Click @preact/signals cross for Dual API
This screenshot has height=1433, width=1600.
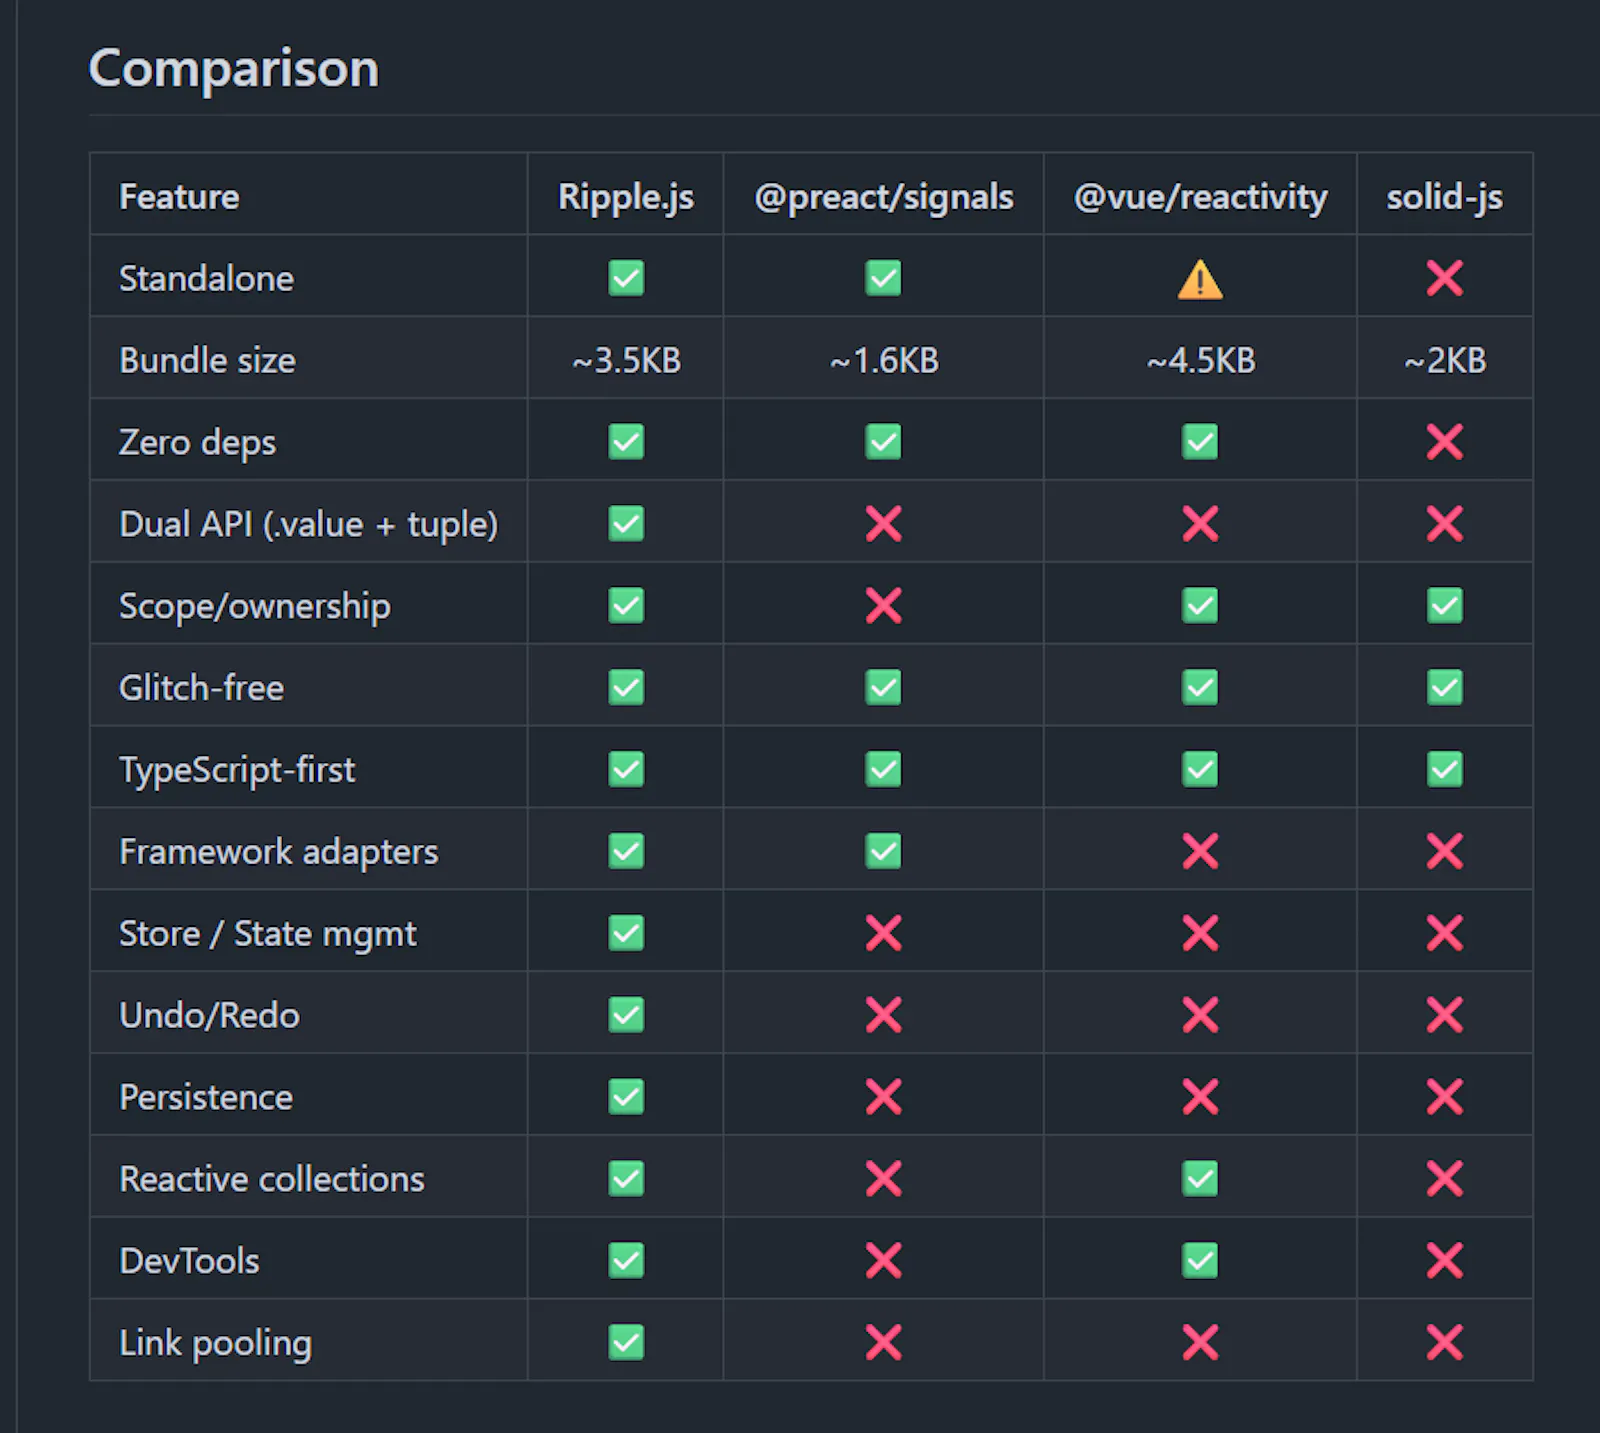pos(884,524)
